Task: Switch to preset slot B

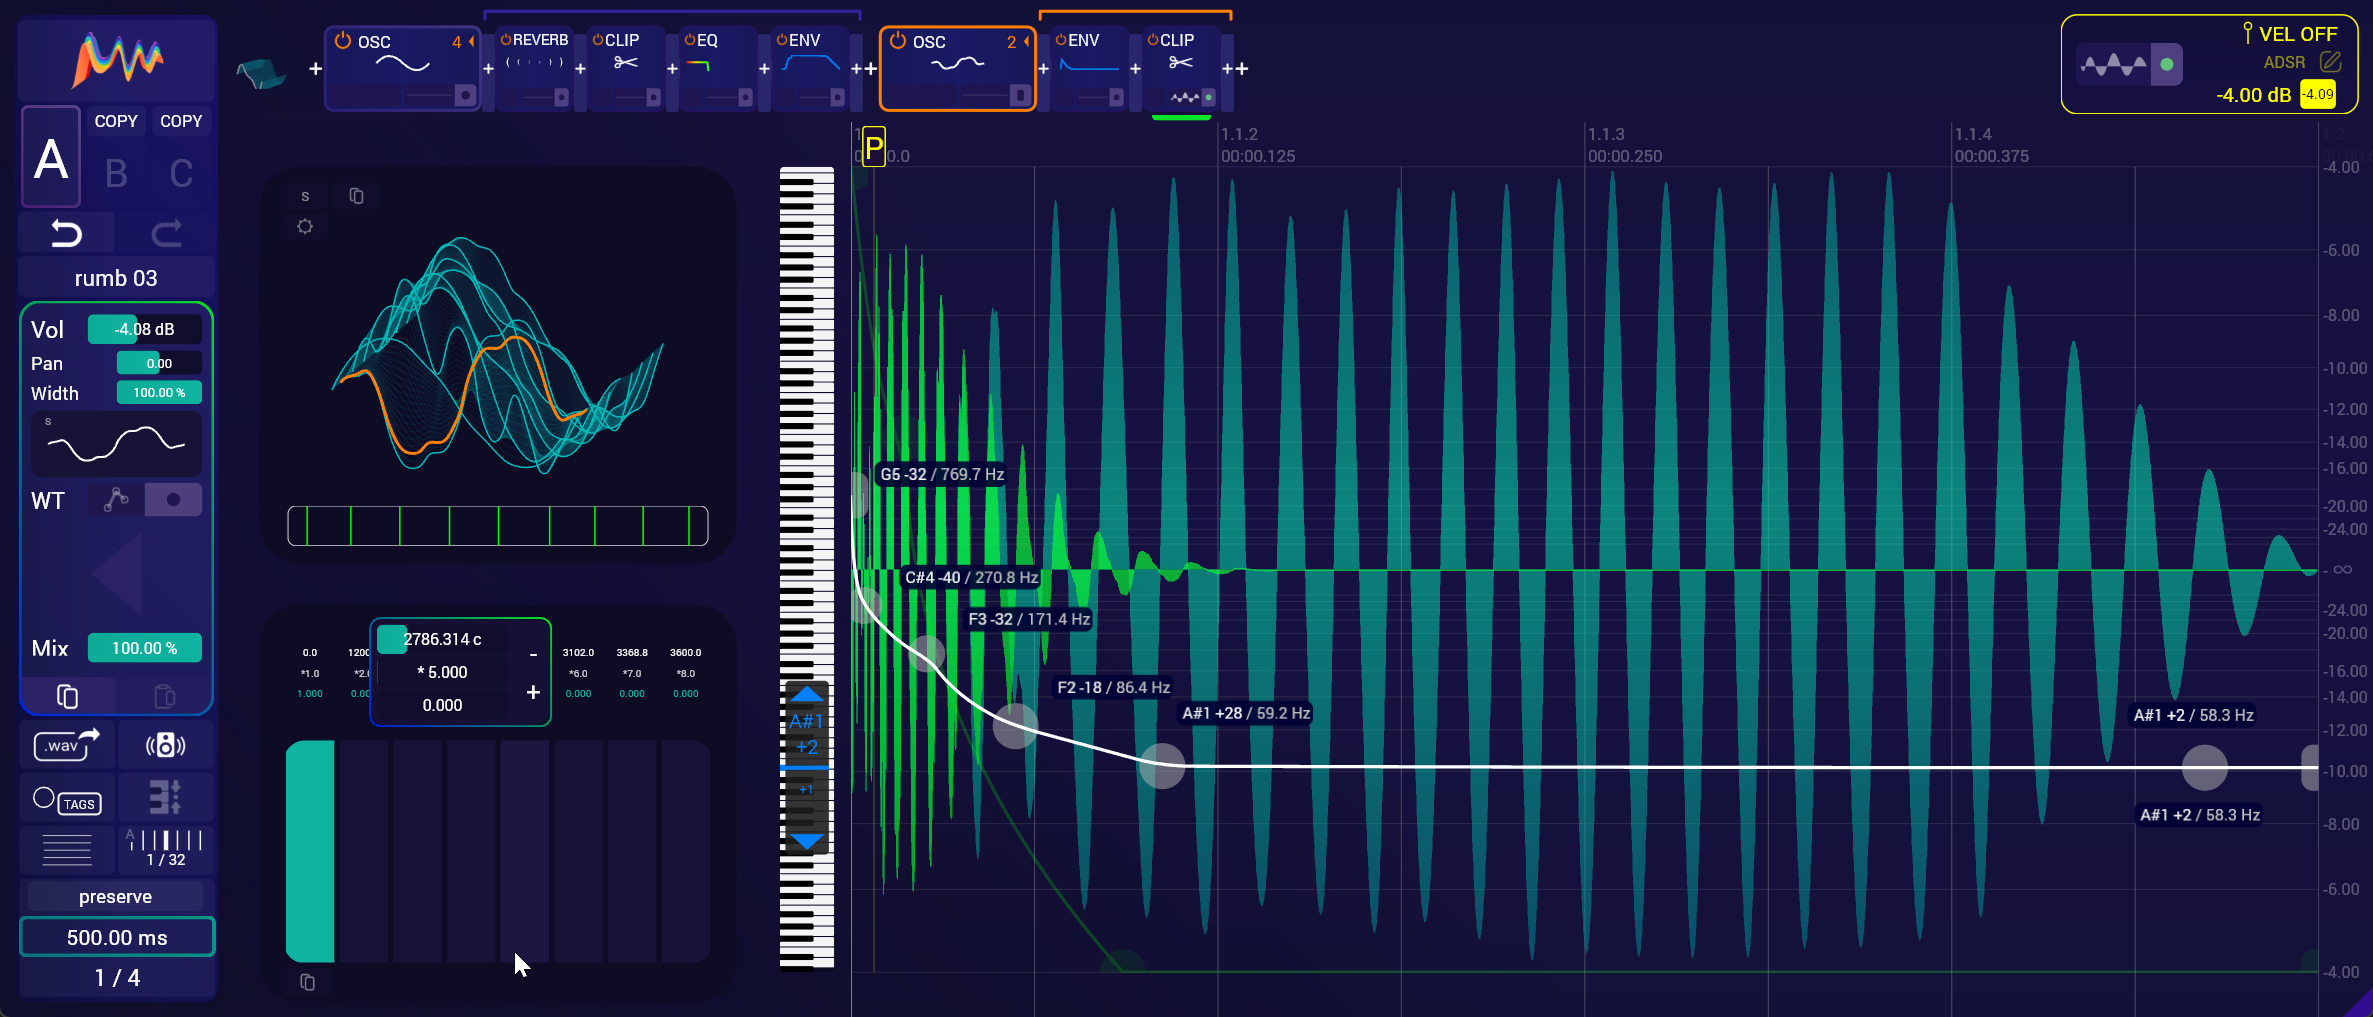Action: coord(116,174)
